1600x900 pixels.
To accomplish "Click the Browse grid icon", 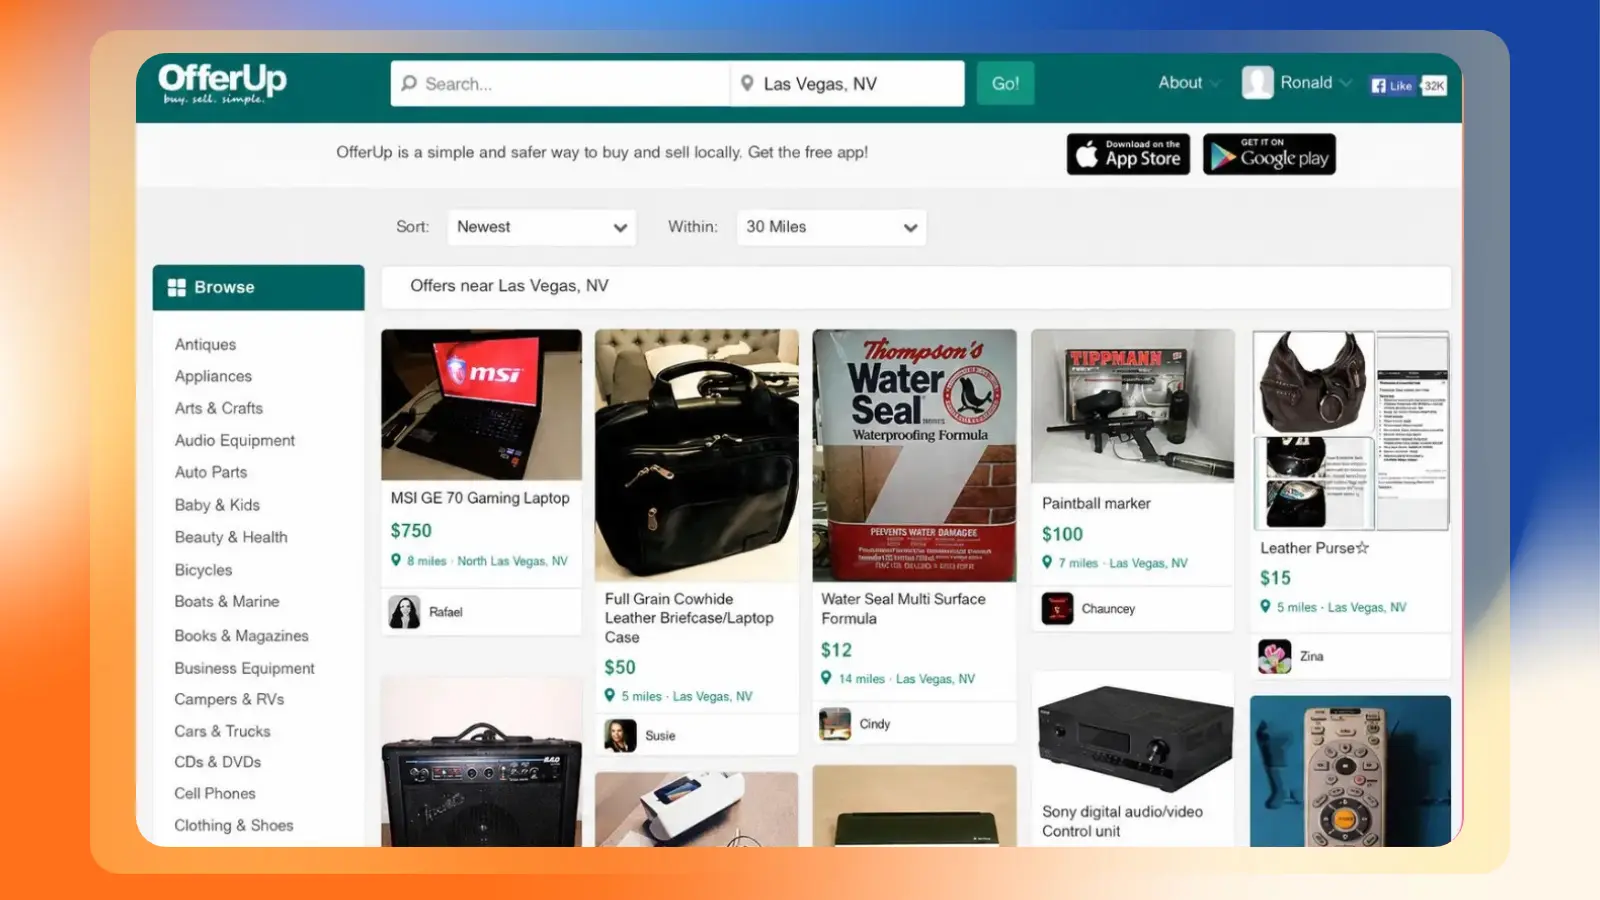I will click(x=177, y=287).
